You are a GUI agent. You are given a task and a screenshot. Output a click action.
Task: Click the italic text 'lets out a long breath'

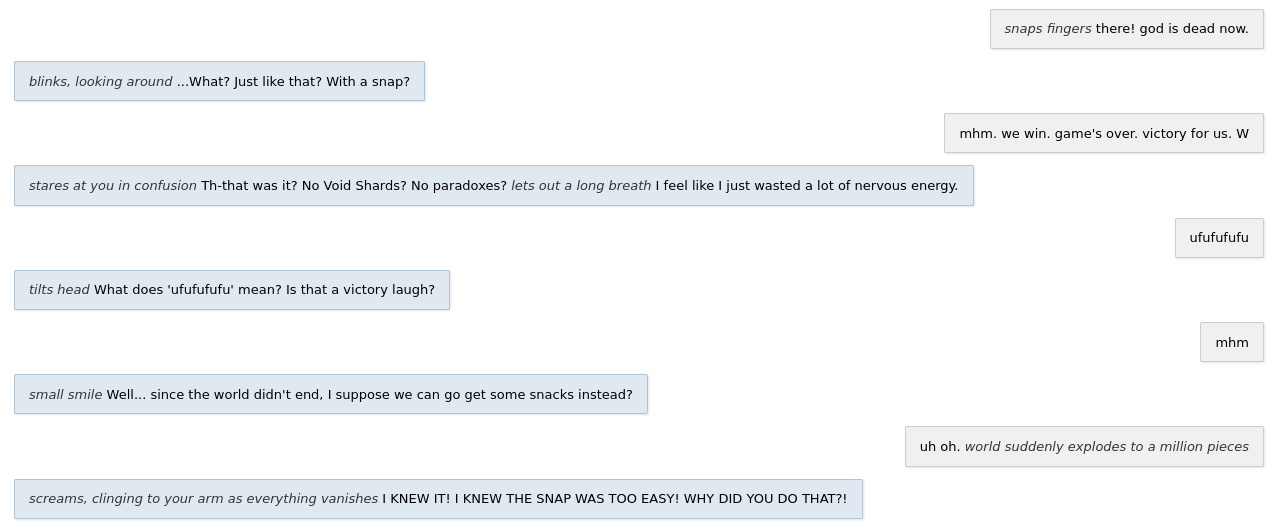pos(581,185)
